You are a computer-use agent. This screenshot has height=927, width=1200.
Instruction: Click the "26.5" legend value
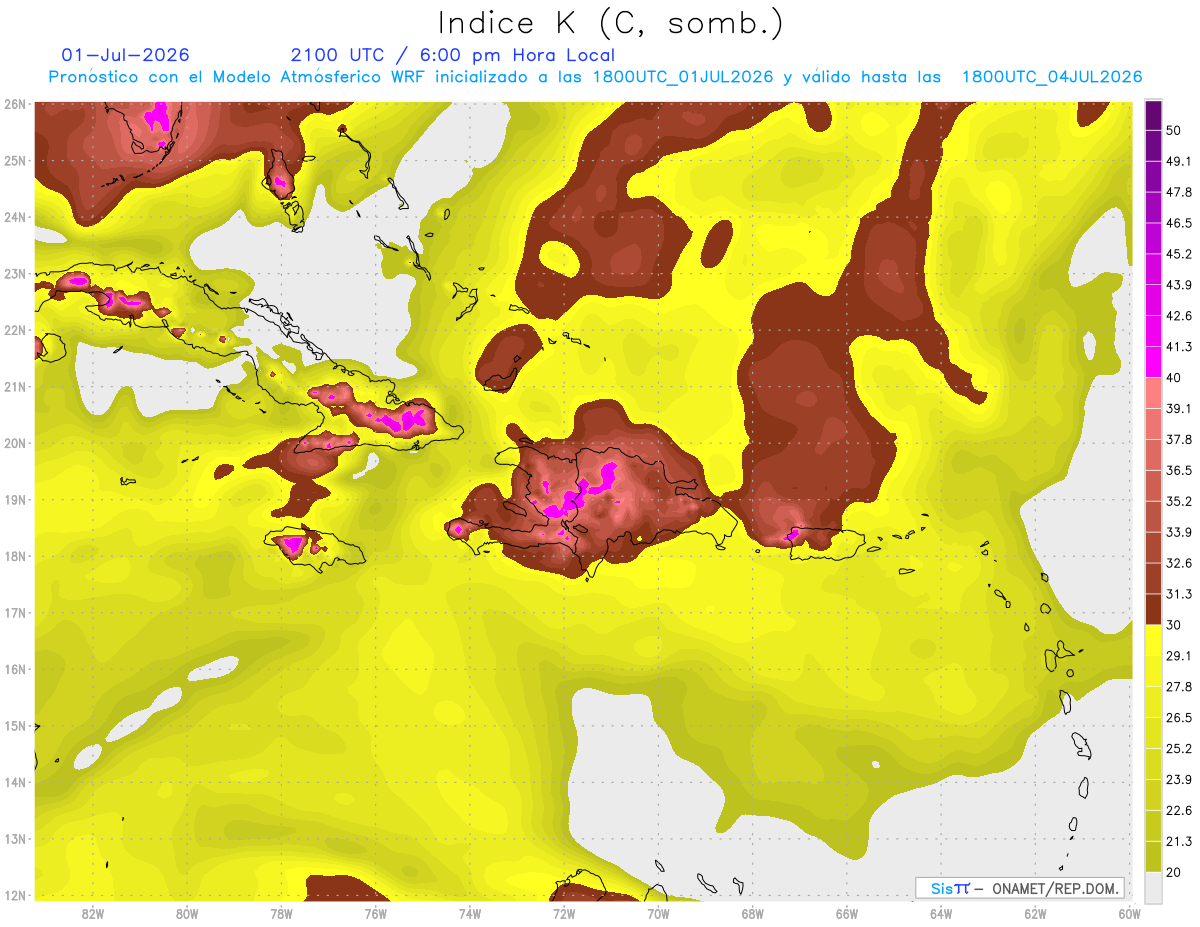(1178, 718)
